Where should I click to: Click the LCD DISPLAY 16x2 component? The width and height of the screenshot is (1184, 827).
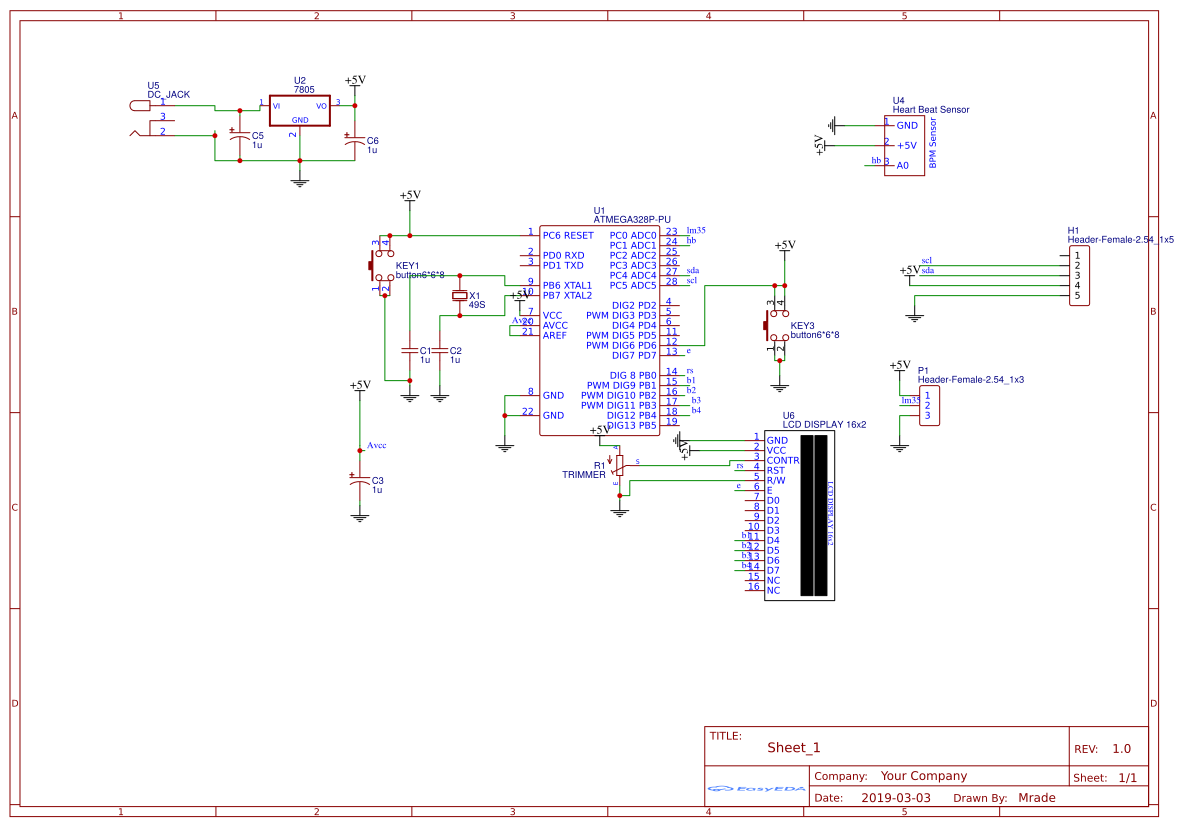tap(799, 515)
